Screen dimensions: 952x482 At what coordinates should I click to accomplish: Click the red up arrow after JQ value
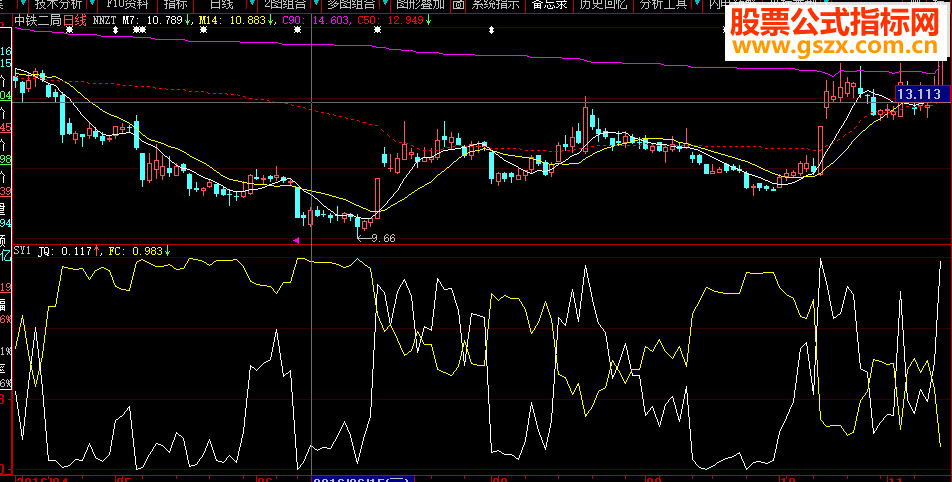[96, 252]
